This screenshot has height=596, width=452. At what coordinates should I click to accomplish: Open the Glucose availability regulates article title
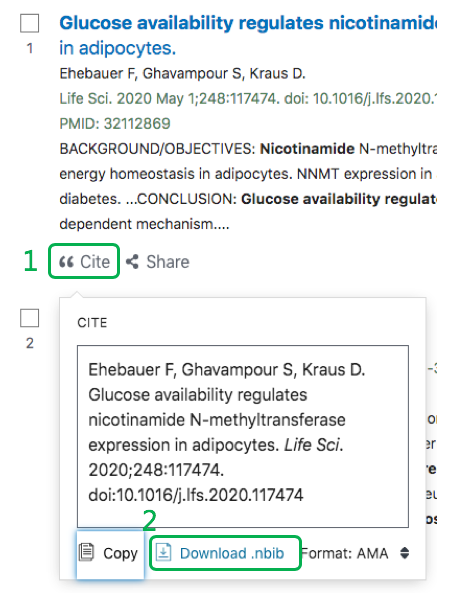(x=248, y=35)
